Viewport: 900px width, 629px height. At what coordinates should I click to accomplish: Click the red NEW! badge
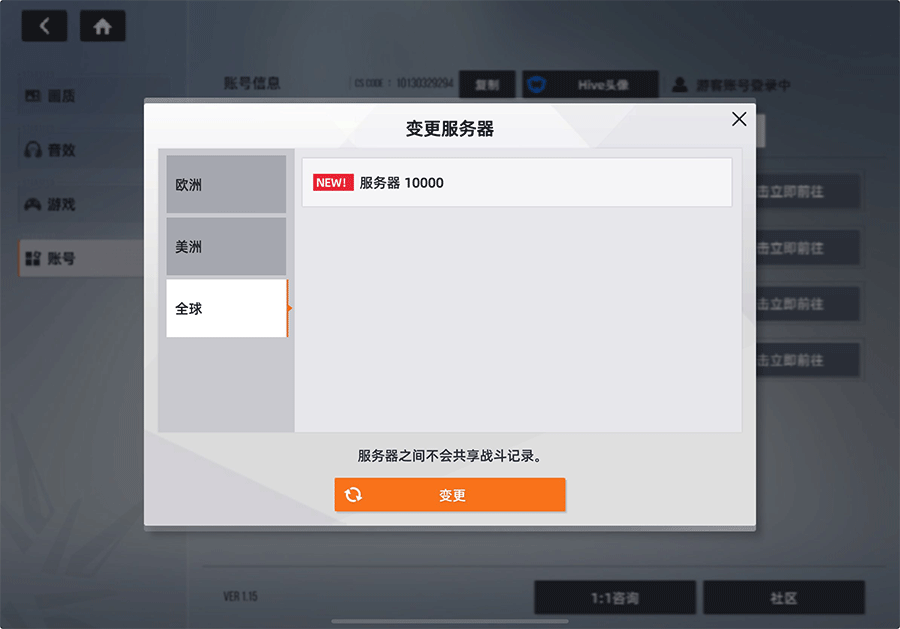tap(333, 183)
